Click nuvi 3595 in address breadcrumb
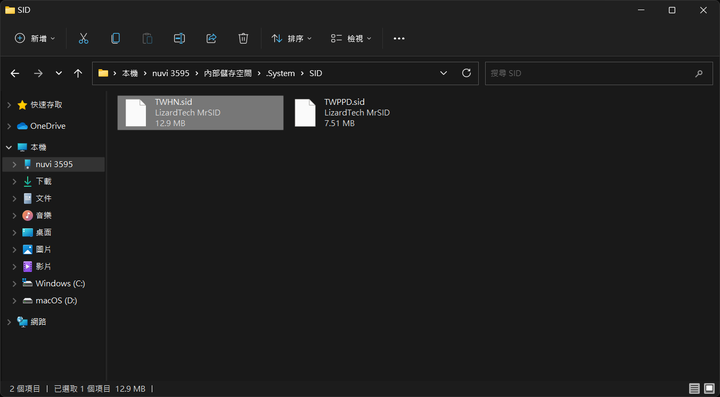The image size is (720, 397). pyautogui.click(x=171, y=73)
